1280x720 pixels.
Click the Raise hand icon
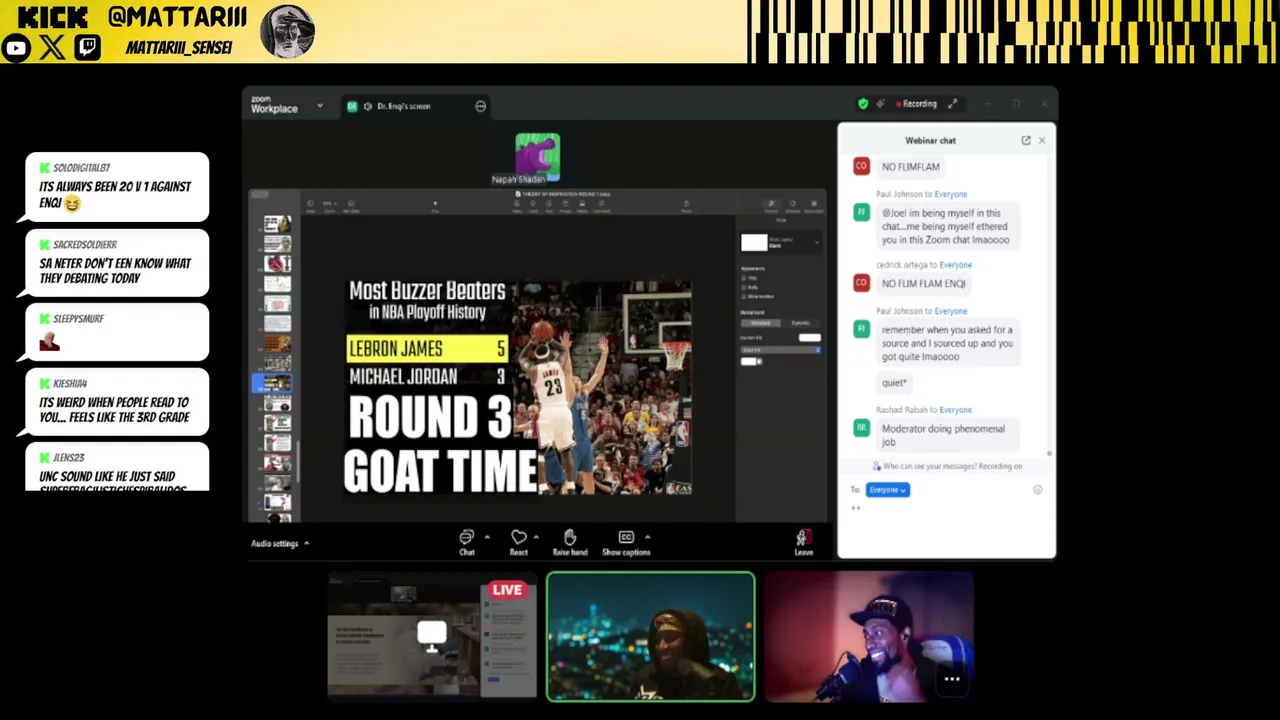coord(570,537)
